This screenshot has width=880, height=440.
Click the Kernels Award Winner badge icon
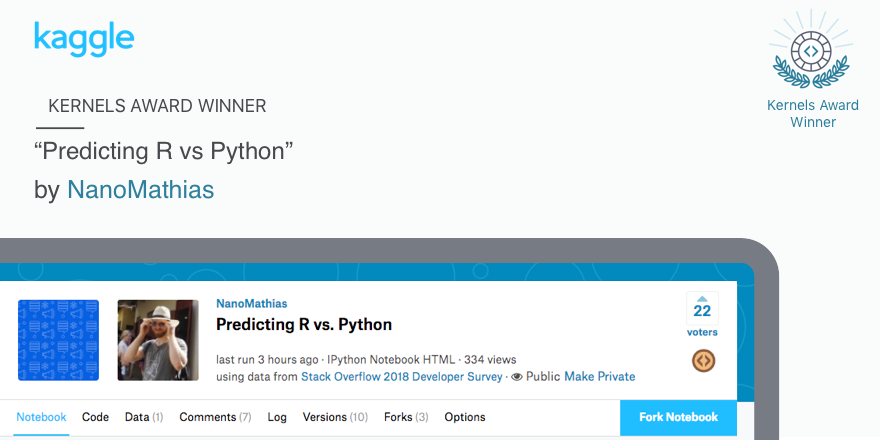coord(810,51)
